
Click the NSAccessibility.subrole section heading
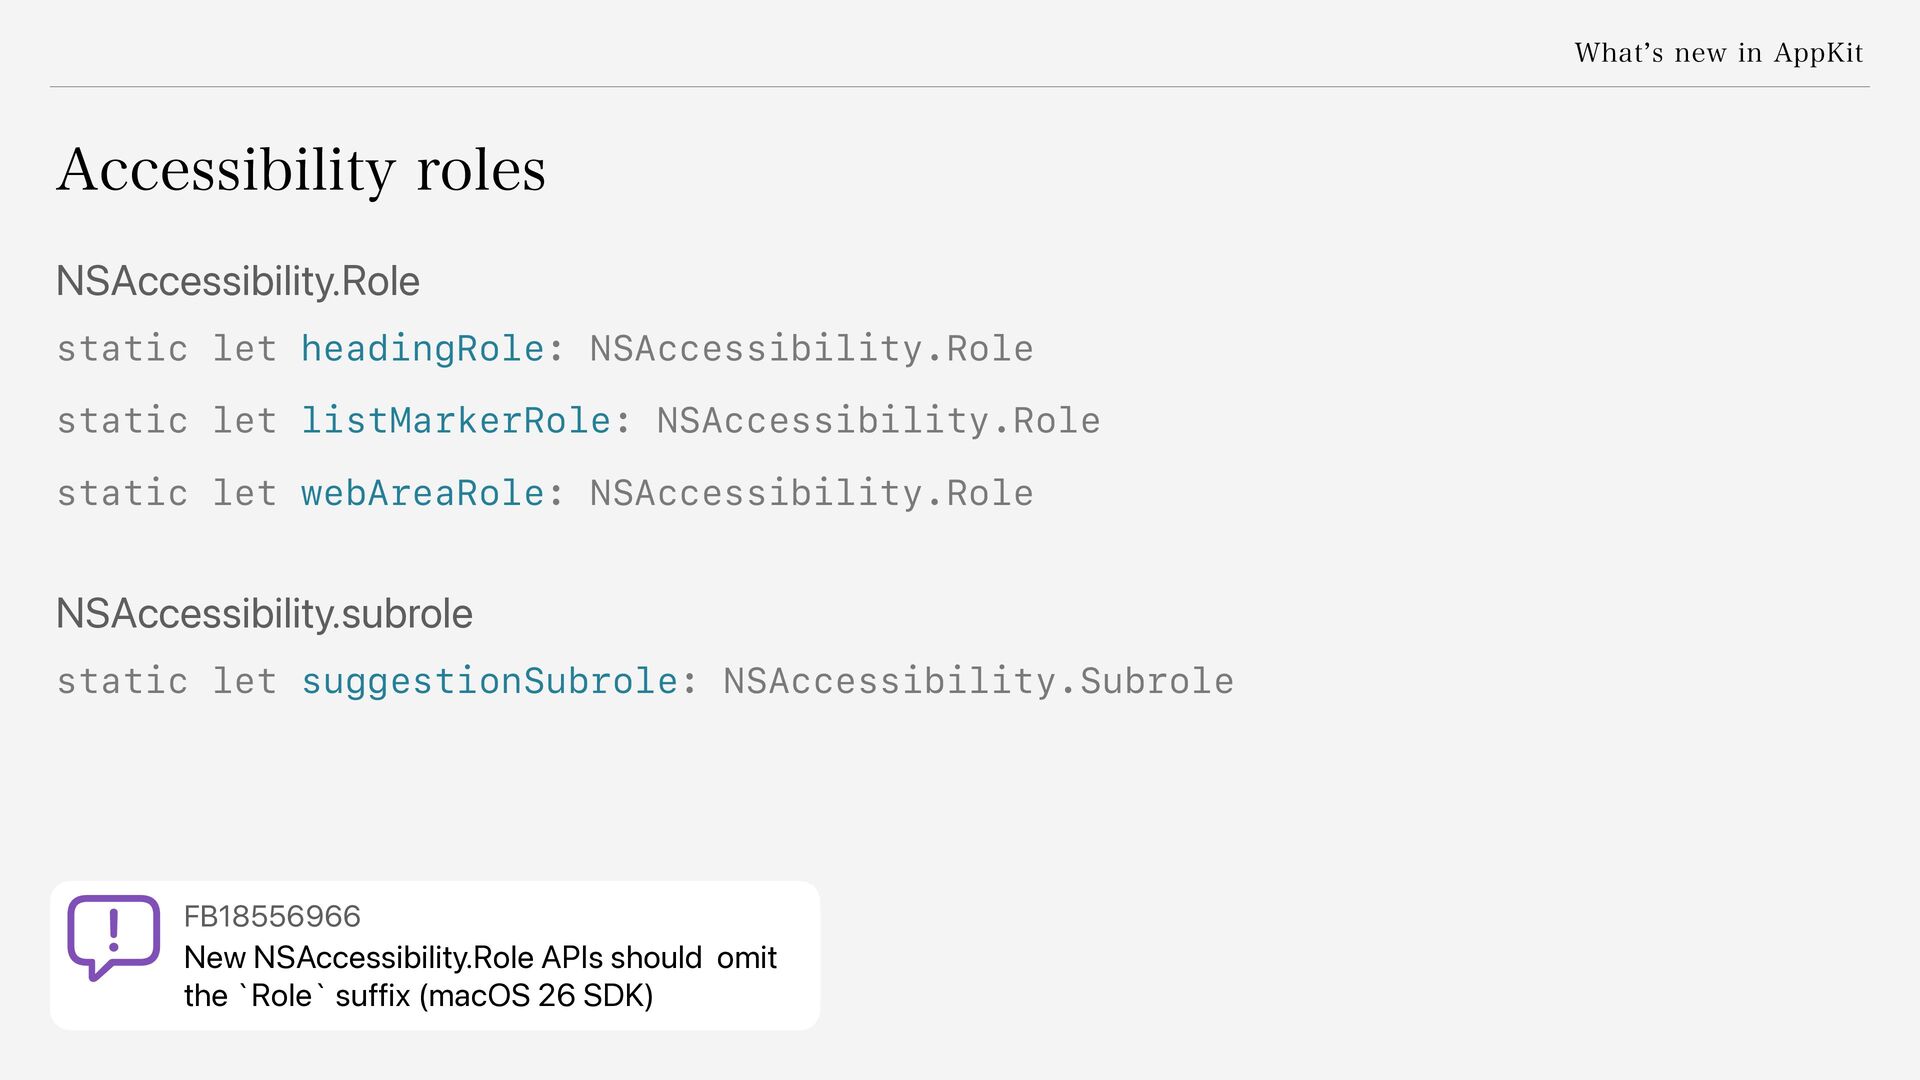(x=264, y=614)
